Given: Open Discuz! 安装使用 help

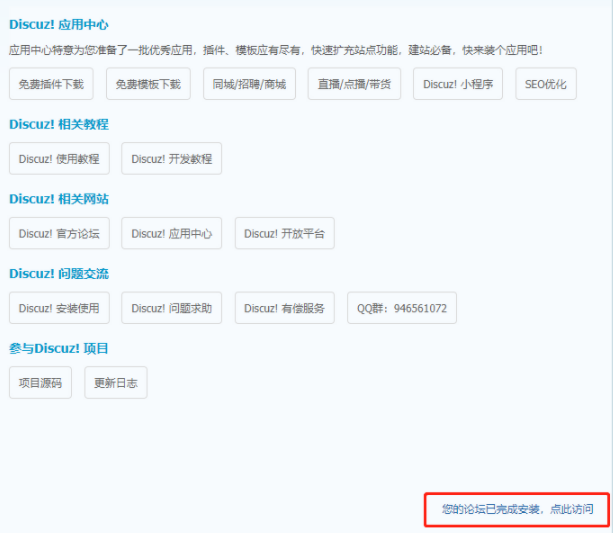Looking at the screenshot, I should 59,308.
